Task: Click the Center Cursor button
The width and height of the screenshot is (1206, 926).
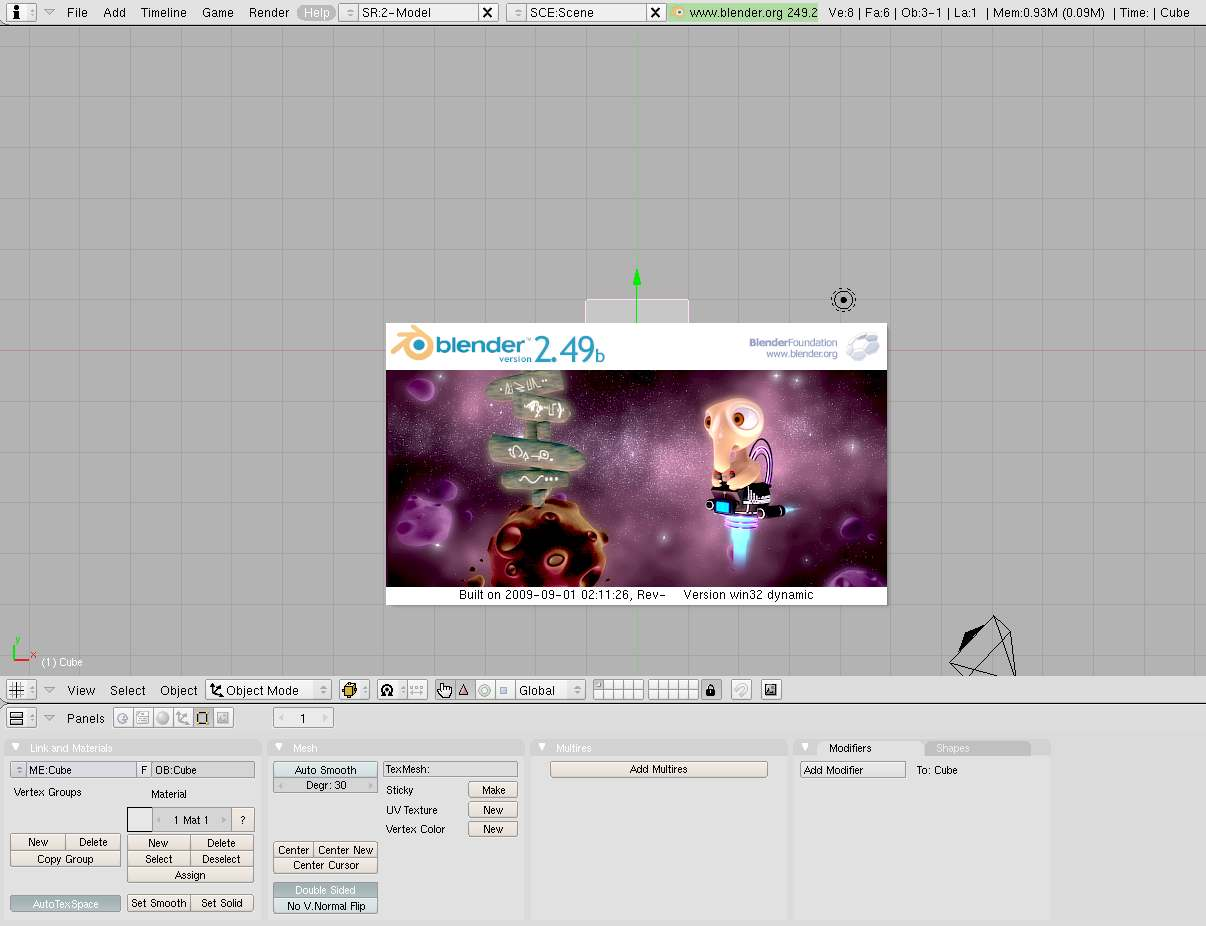Action: click(x=325, y=865)
